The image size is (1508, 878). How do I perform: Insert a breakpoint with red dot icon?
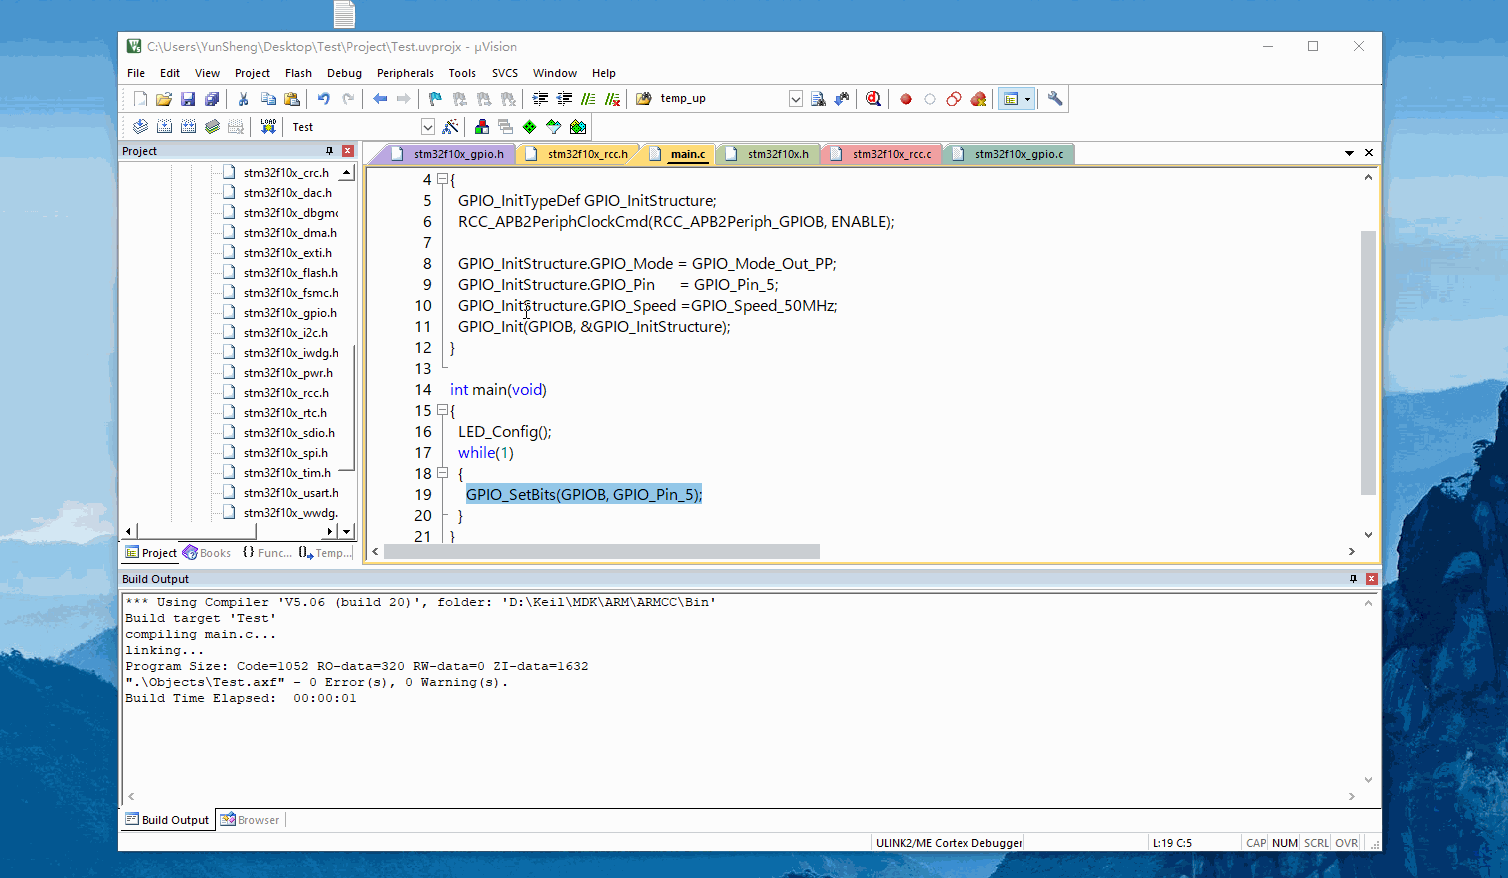905,99
